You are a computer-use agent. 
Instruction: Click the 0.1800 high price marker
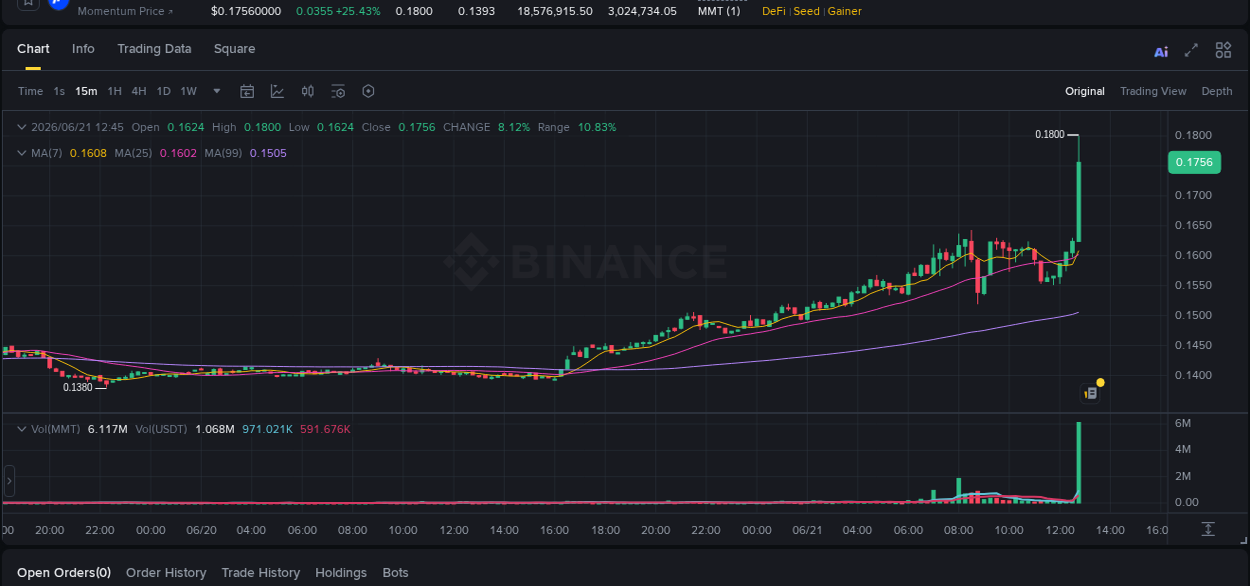[x=1049, y=134]
